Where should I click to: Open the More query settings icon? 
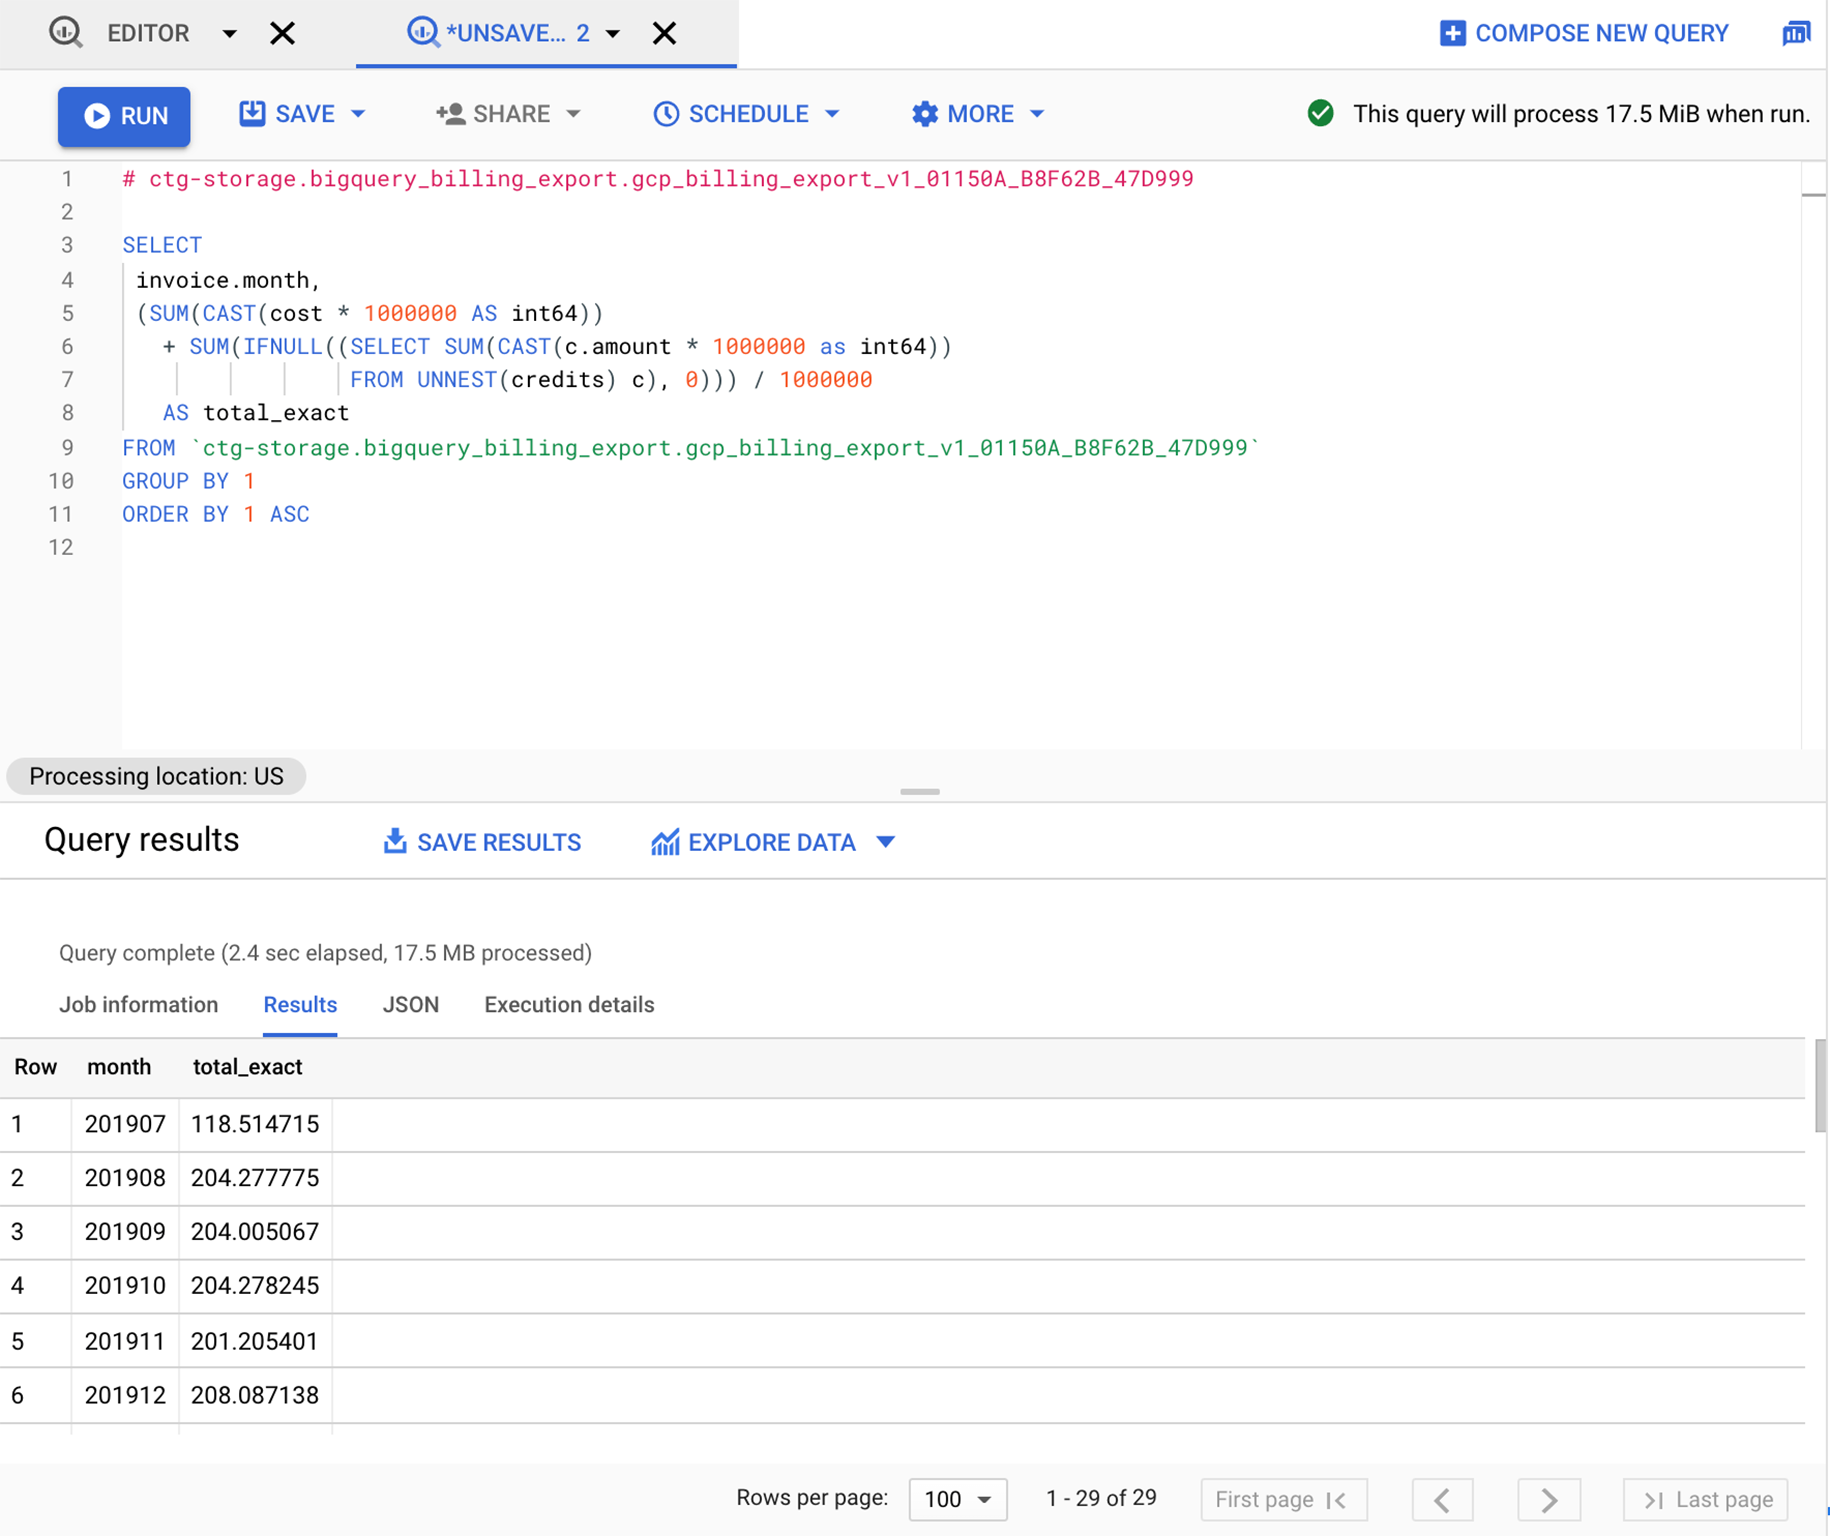pos(924,114)
